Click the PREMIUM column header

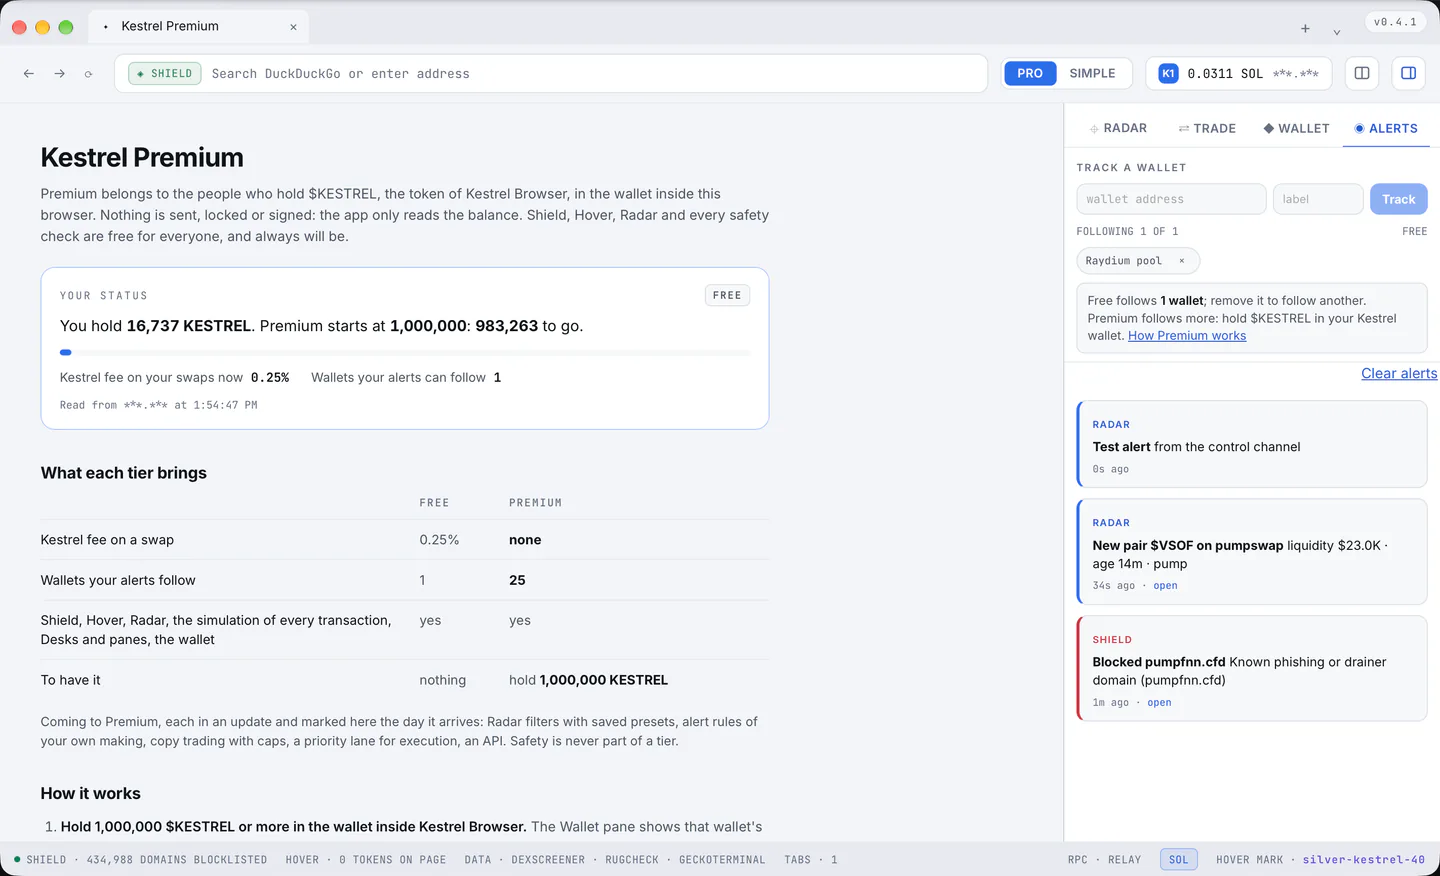pyautogui.click(x=536, y=503)
